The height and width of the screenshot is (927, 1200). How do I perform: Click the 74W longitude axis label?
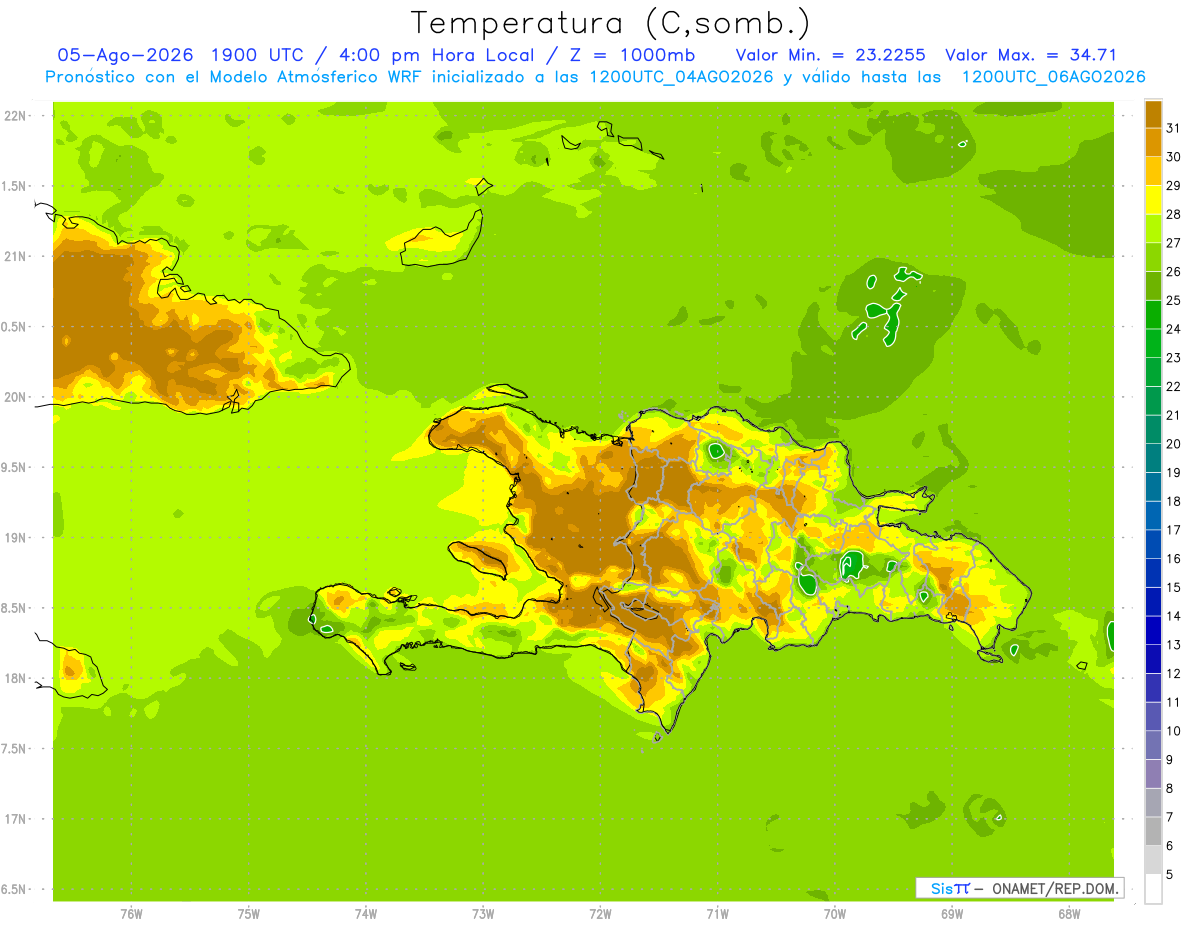coord(365,913)
